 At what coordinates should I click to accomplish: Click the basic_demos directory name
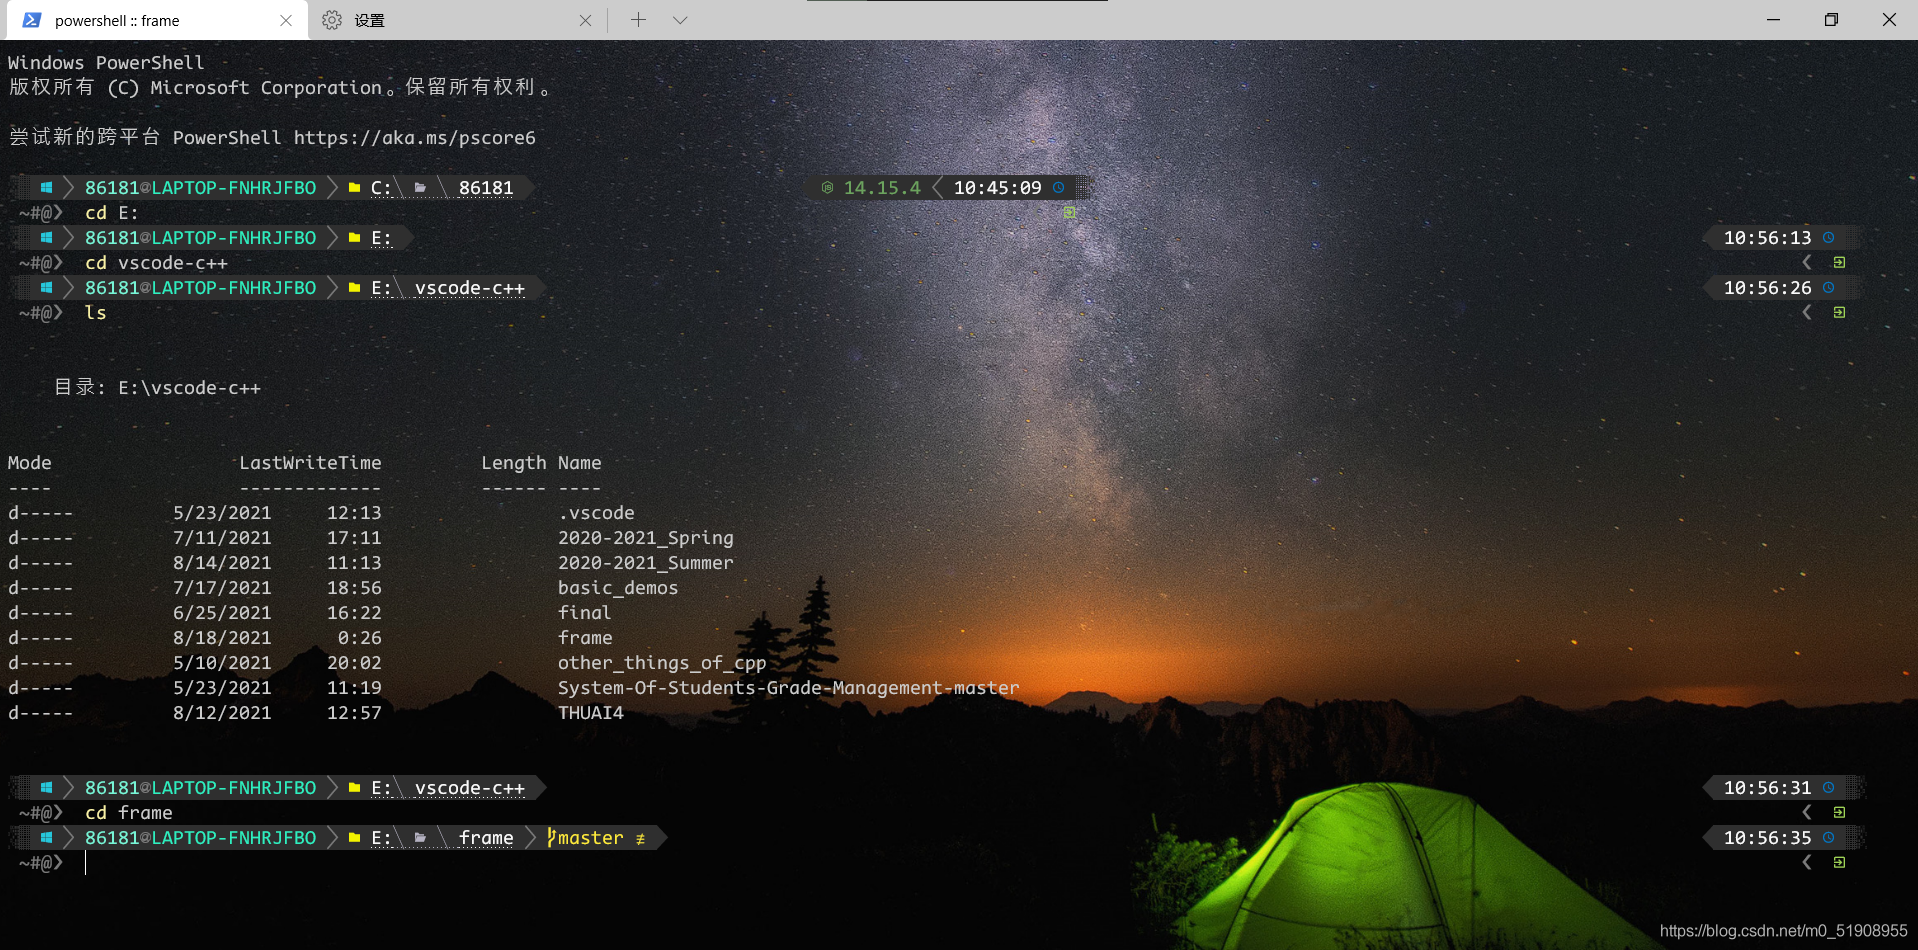click(x=618, y=588)
